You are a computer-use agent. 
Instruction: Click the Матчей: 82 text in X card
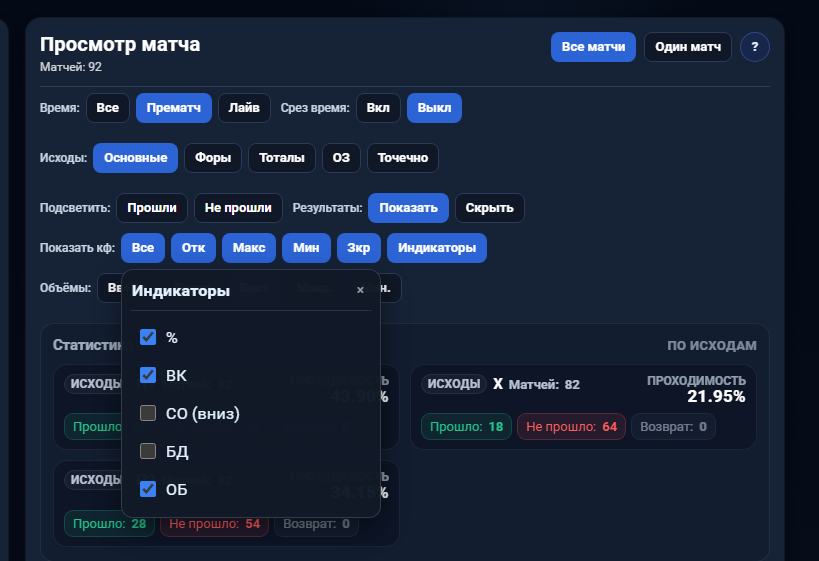click(x=544, y=384)
